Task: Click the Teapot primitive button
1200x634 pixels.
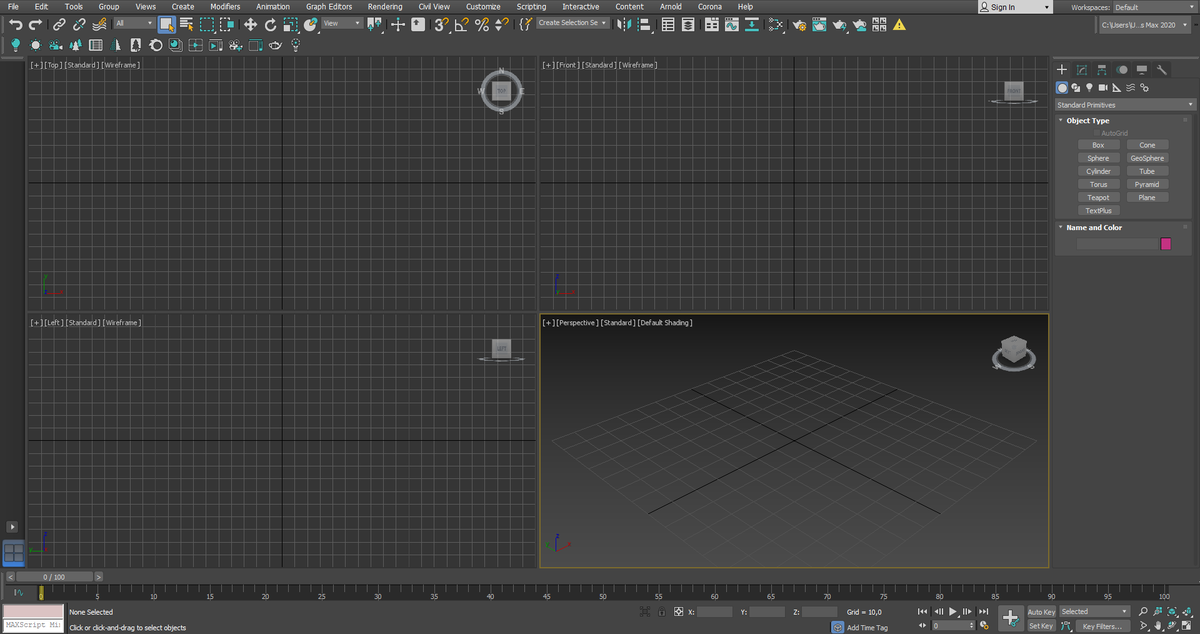Action: [1098, 197]
